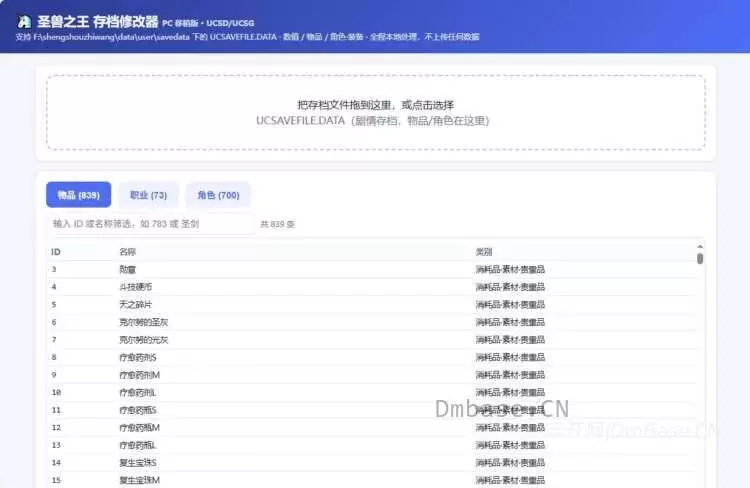Click the ID cell showing 4
Screen dimensions: 750x488
[x=54, y=287]
